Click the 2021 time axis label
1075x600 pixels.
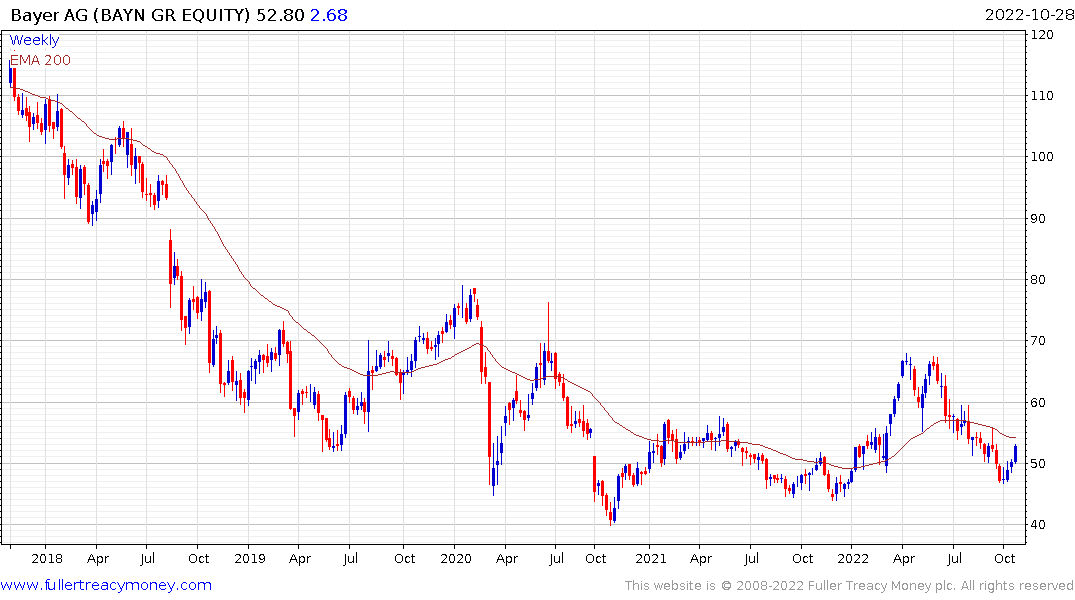point(651,559)
